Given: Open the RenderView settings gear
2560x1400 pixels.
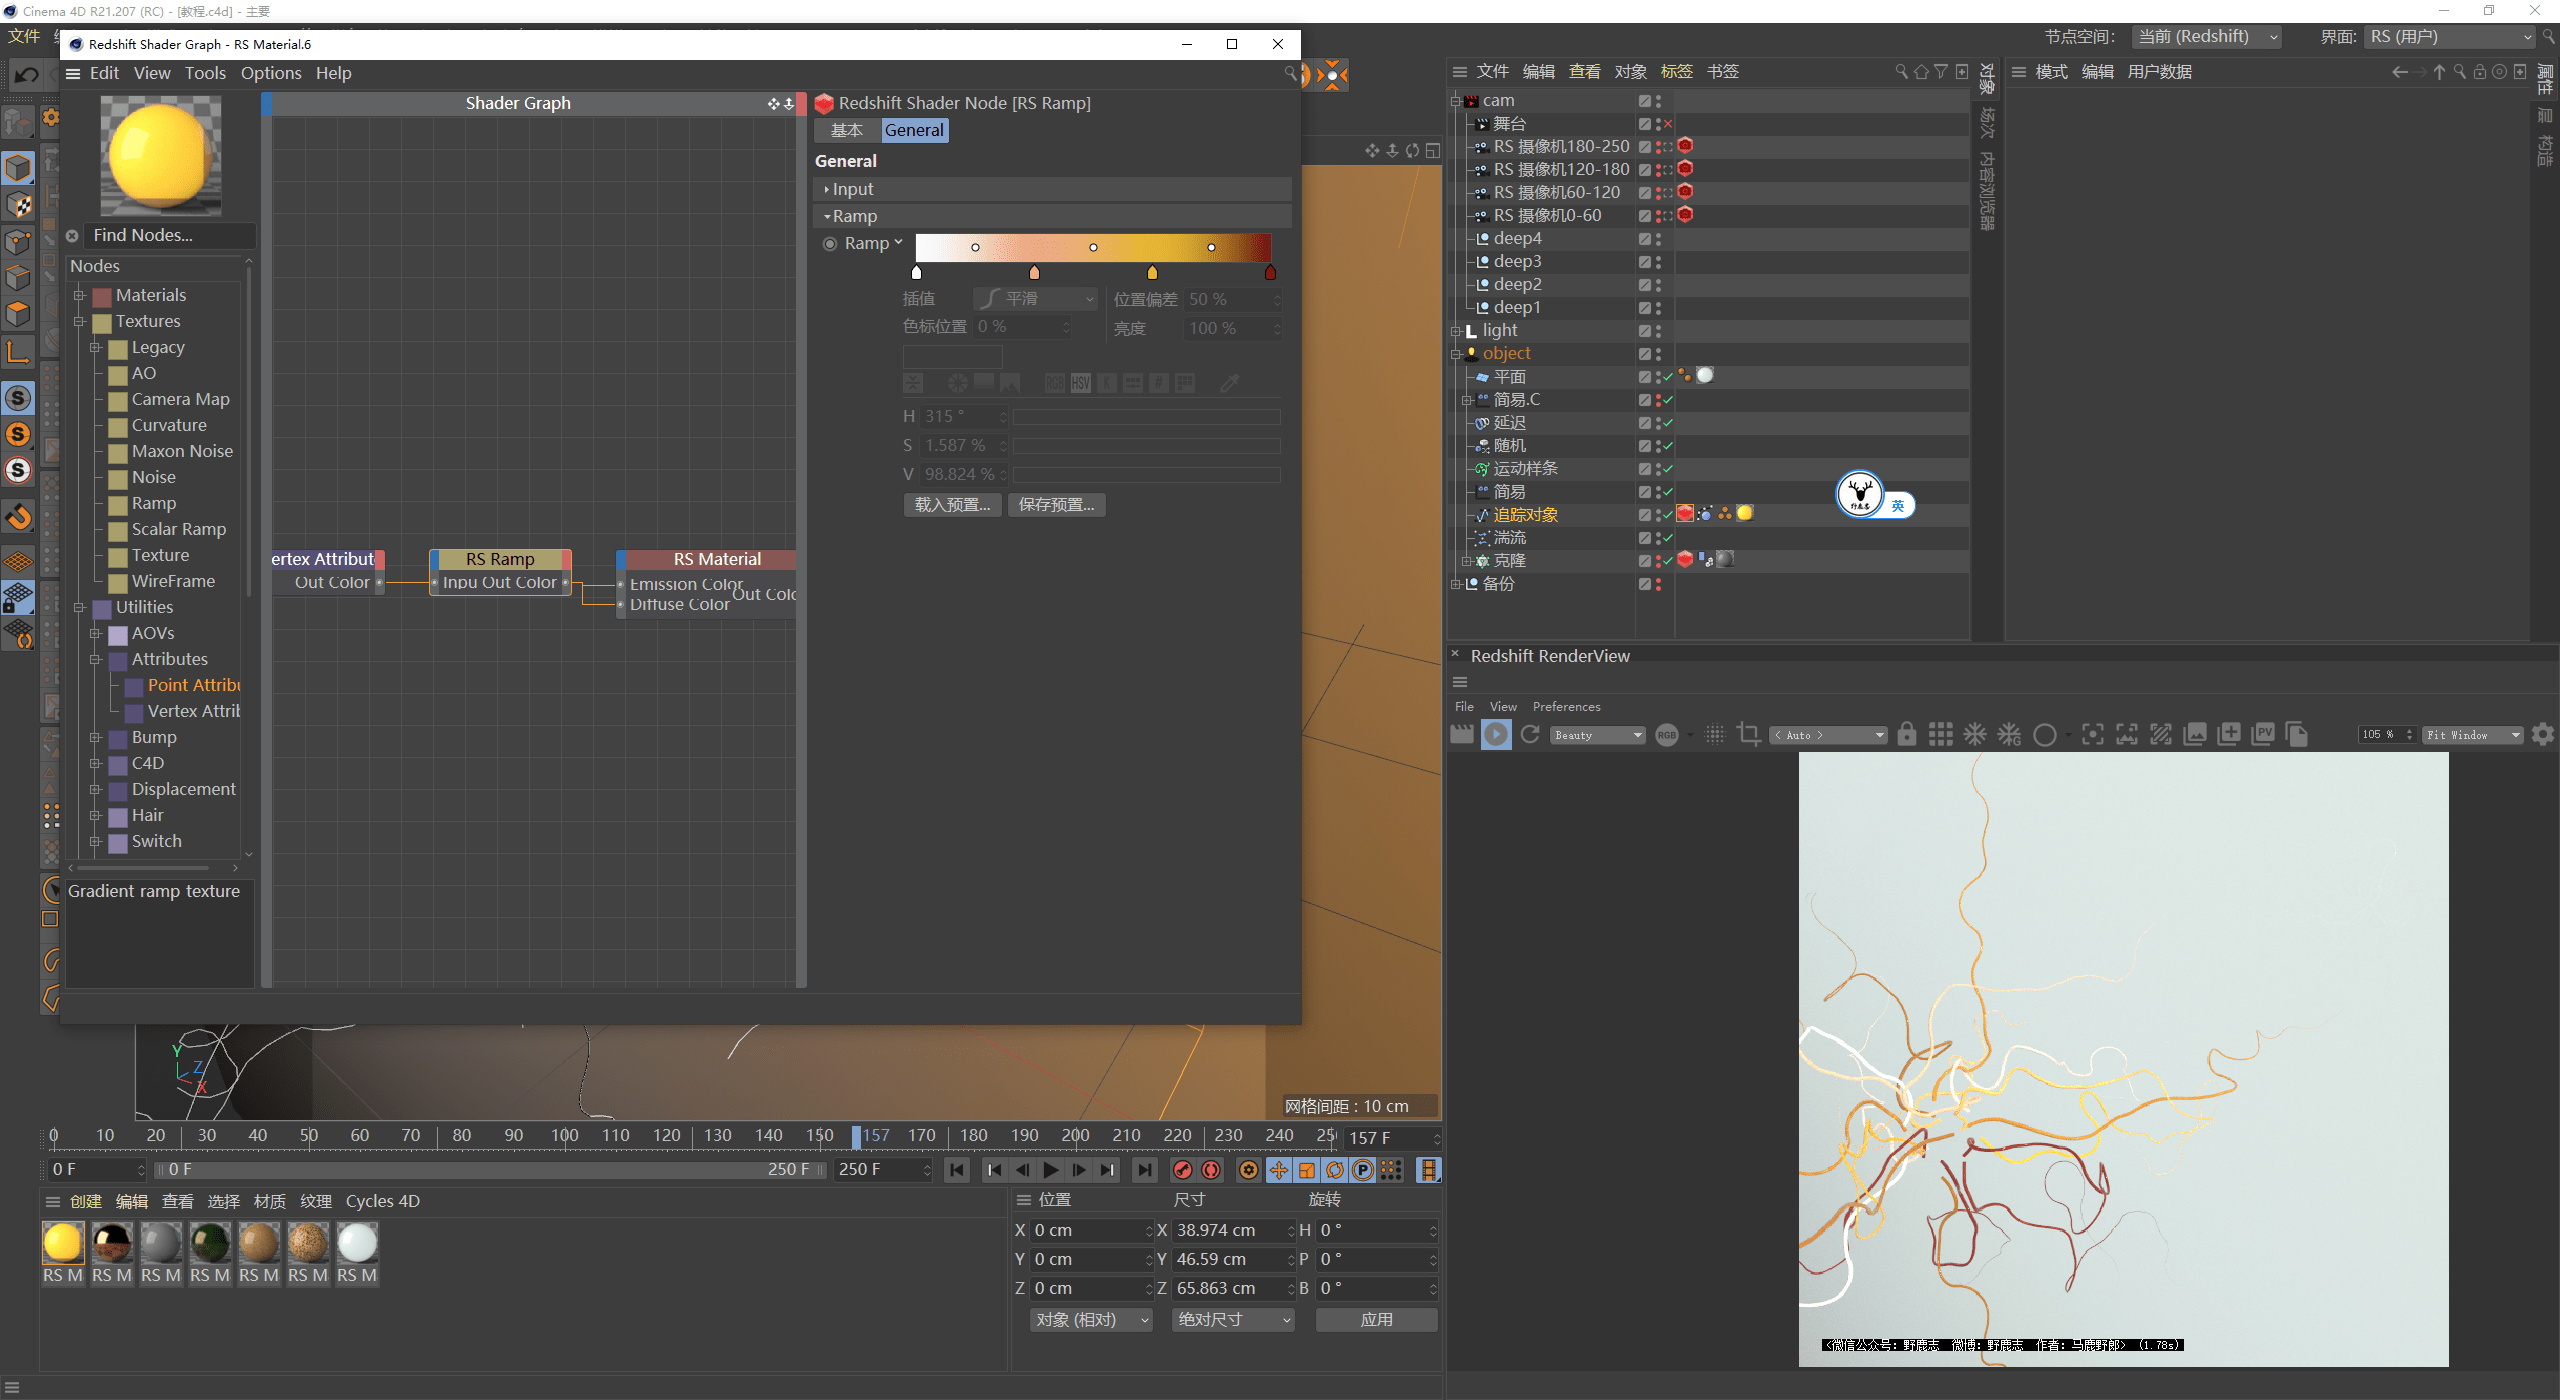Looking at the screenshot, I should pyautogui.click(x=2543, y=735).
